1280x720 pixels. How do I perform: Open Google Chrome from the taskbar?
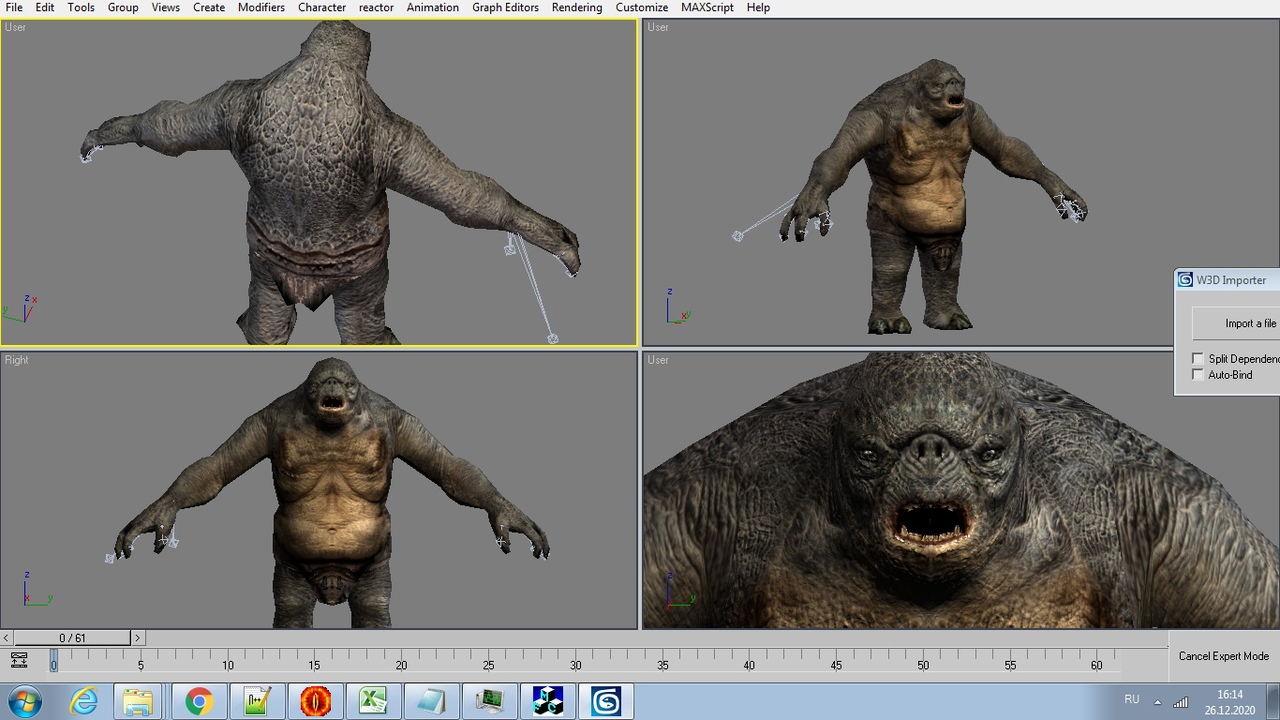[x=198, y=702]
